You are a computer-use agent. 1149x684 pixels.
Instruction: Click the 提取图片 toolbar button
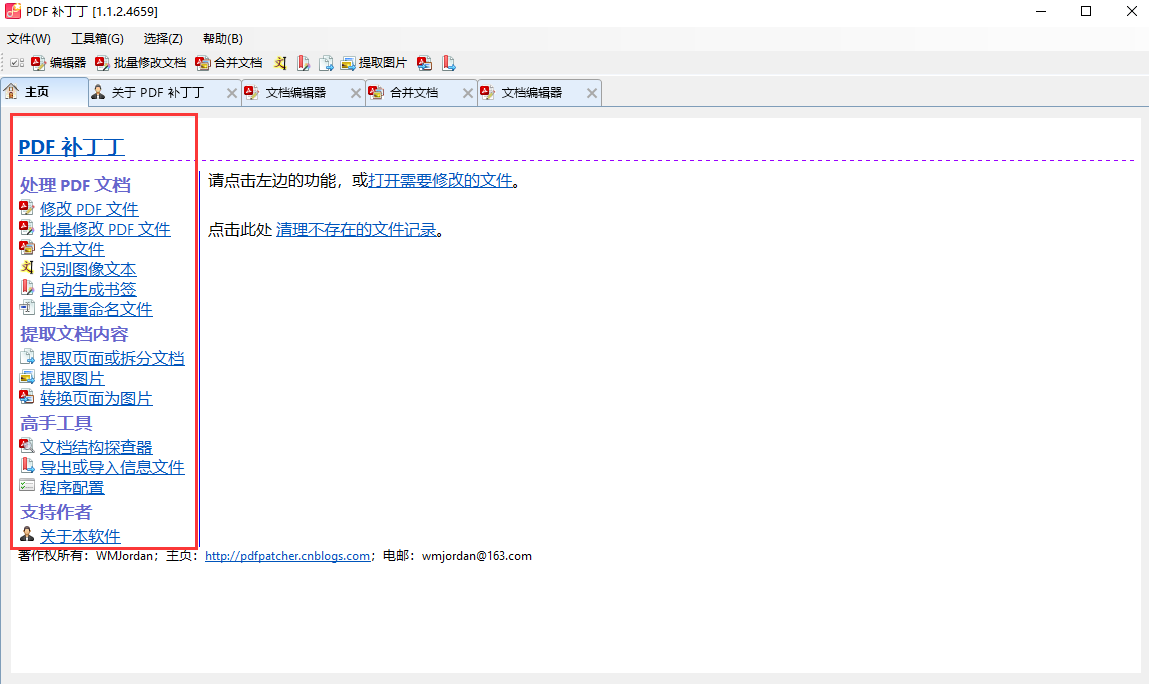(x=374, y=63)
